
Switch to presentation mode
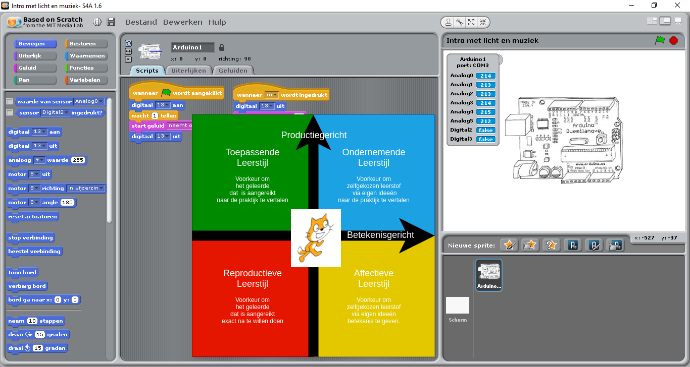coord(678,21)
